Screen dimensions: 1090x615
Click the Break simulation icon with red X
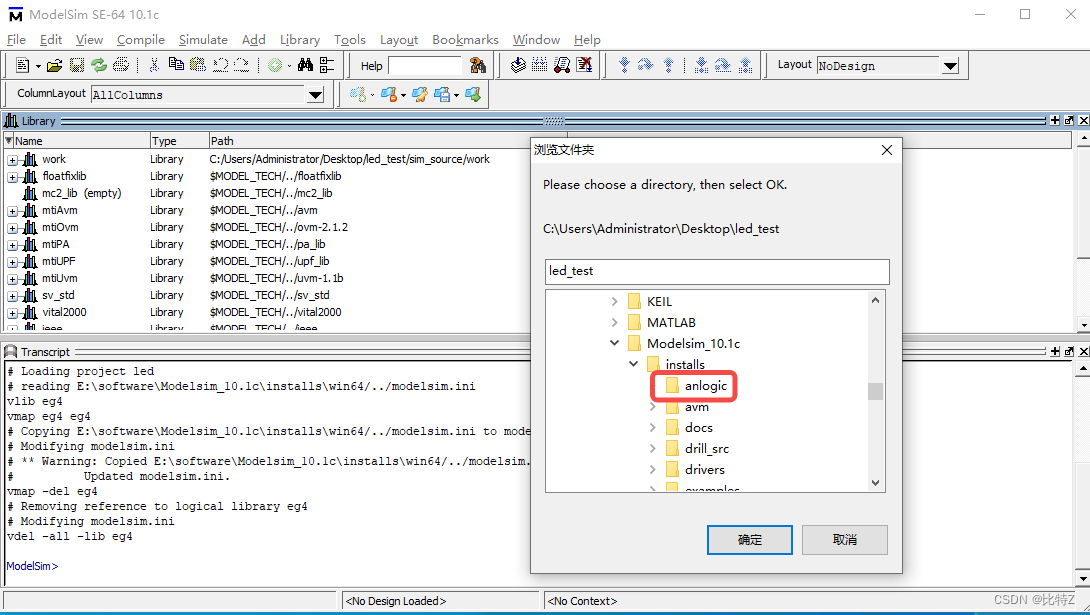pyautogui.click(x=584, y=65)
